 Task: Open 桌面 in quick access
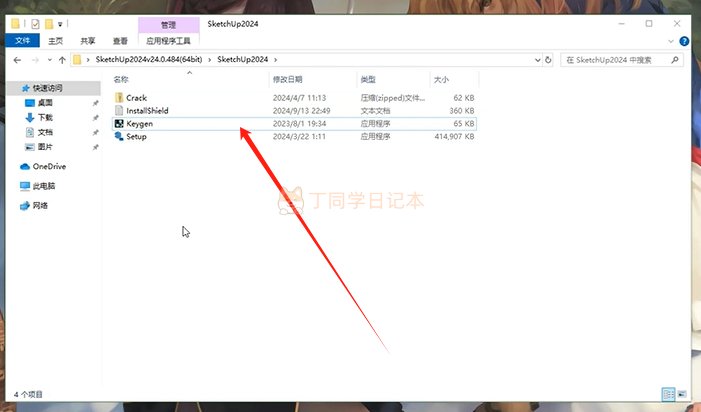[45, 103]
